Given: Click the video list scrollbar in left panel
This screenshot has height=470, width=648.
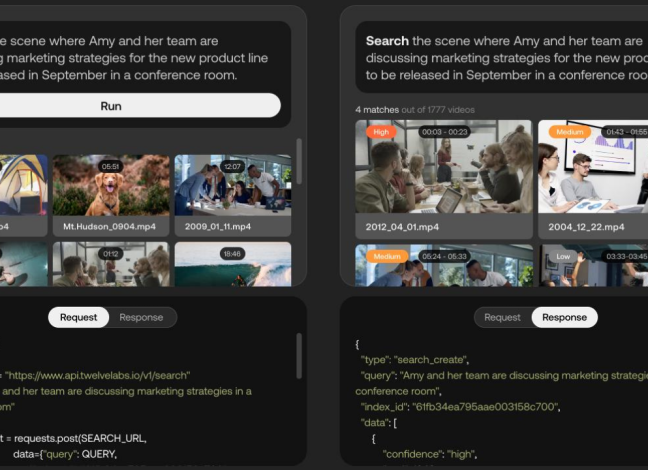Looking at the screenshot, I should point(299,161).
